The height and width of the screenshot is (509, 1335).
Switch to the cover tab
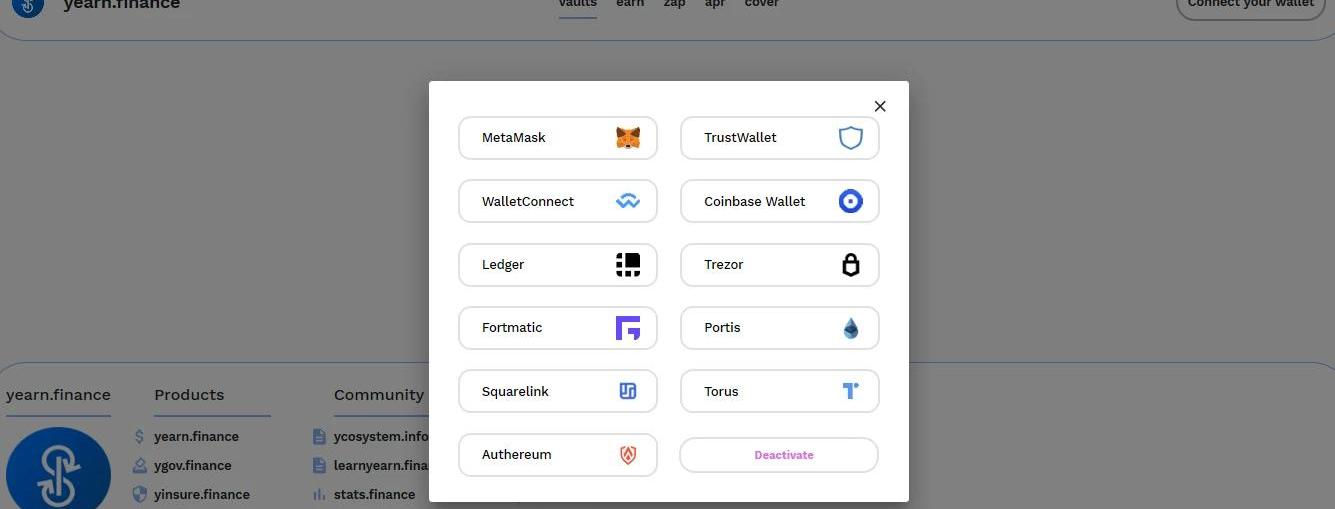click(x=762, y=4)
